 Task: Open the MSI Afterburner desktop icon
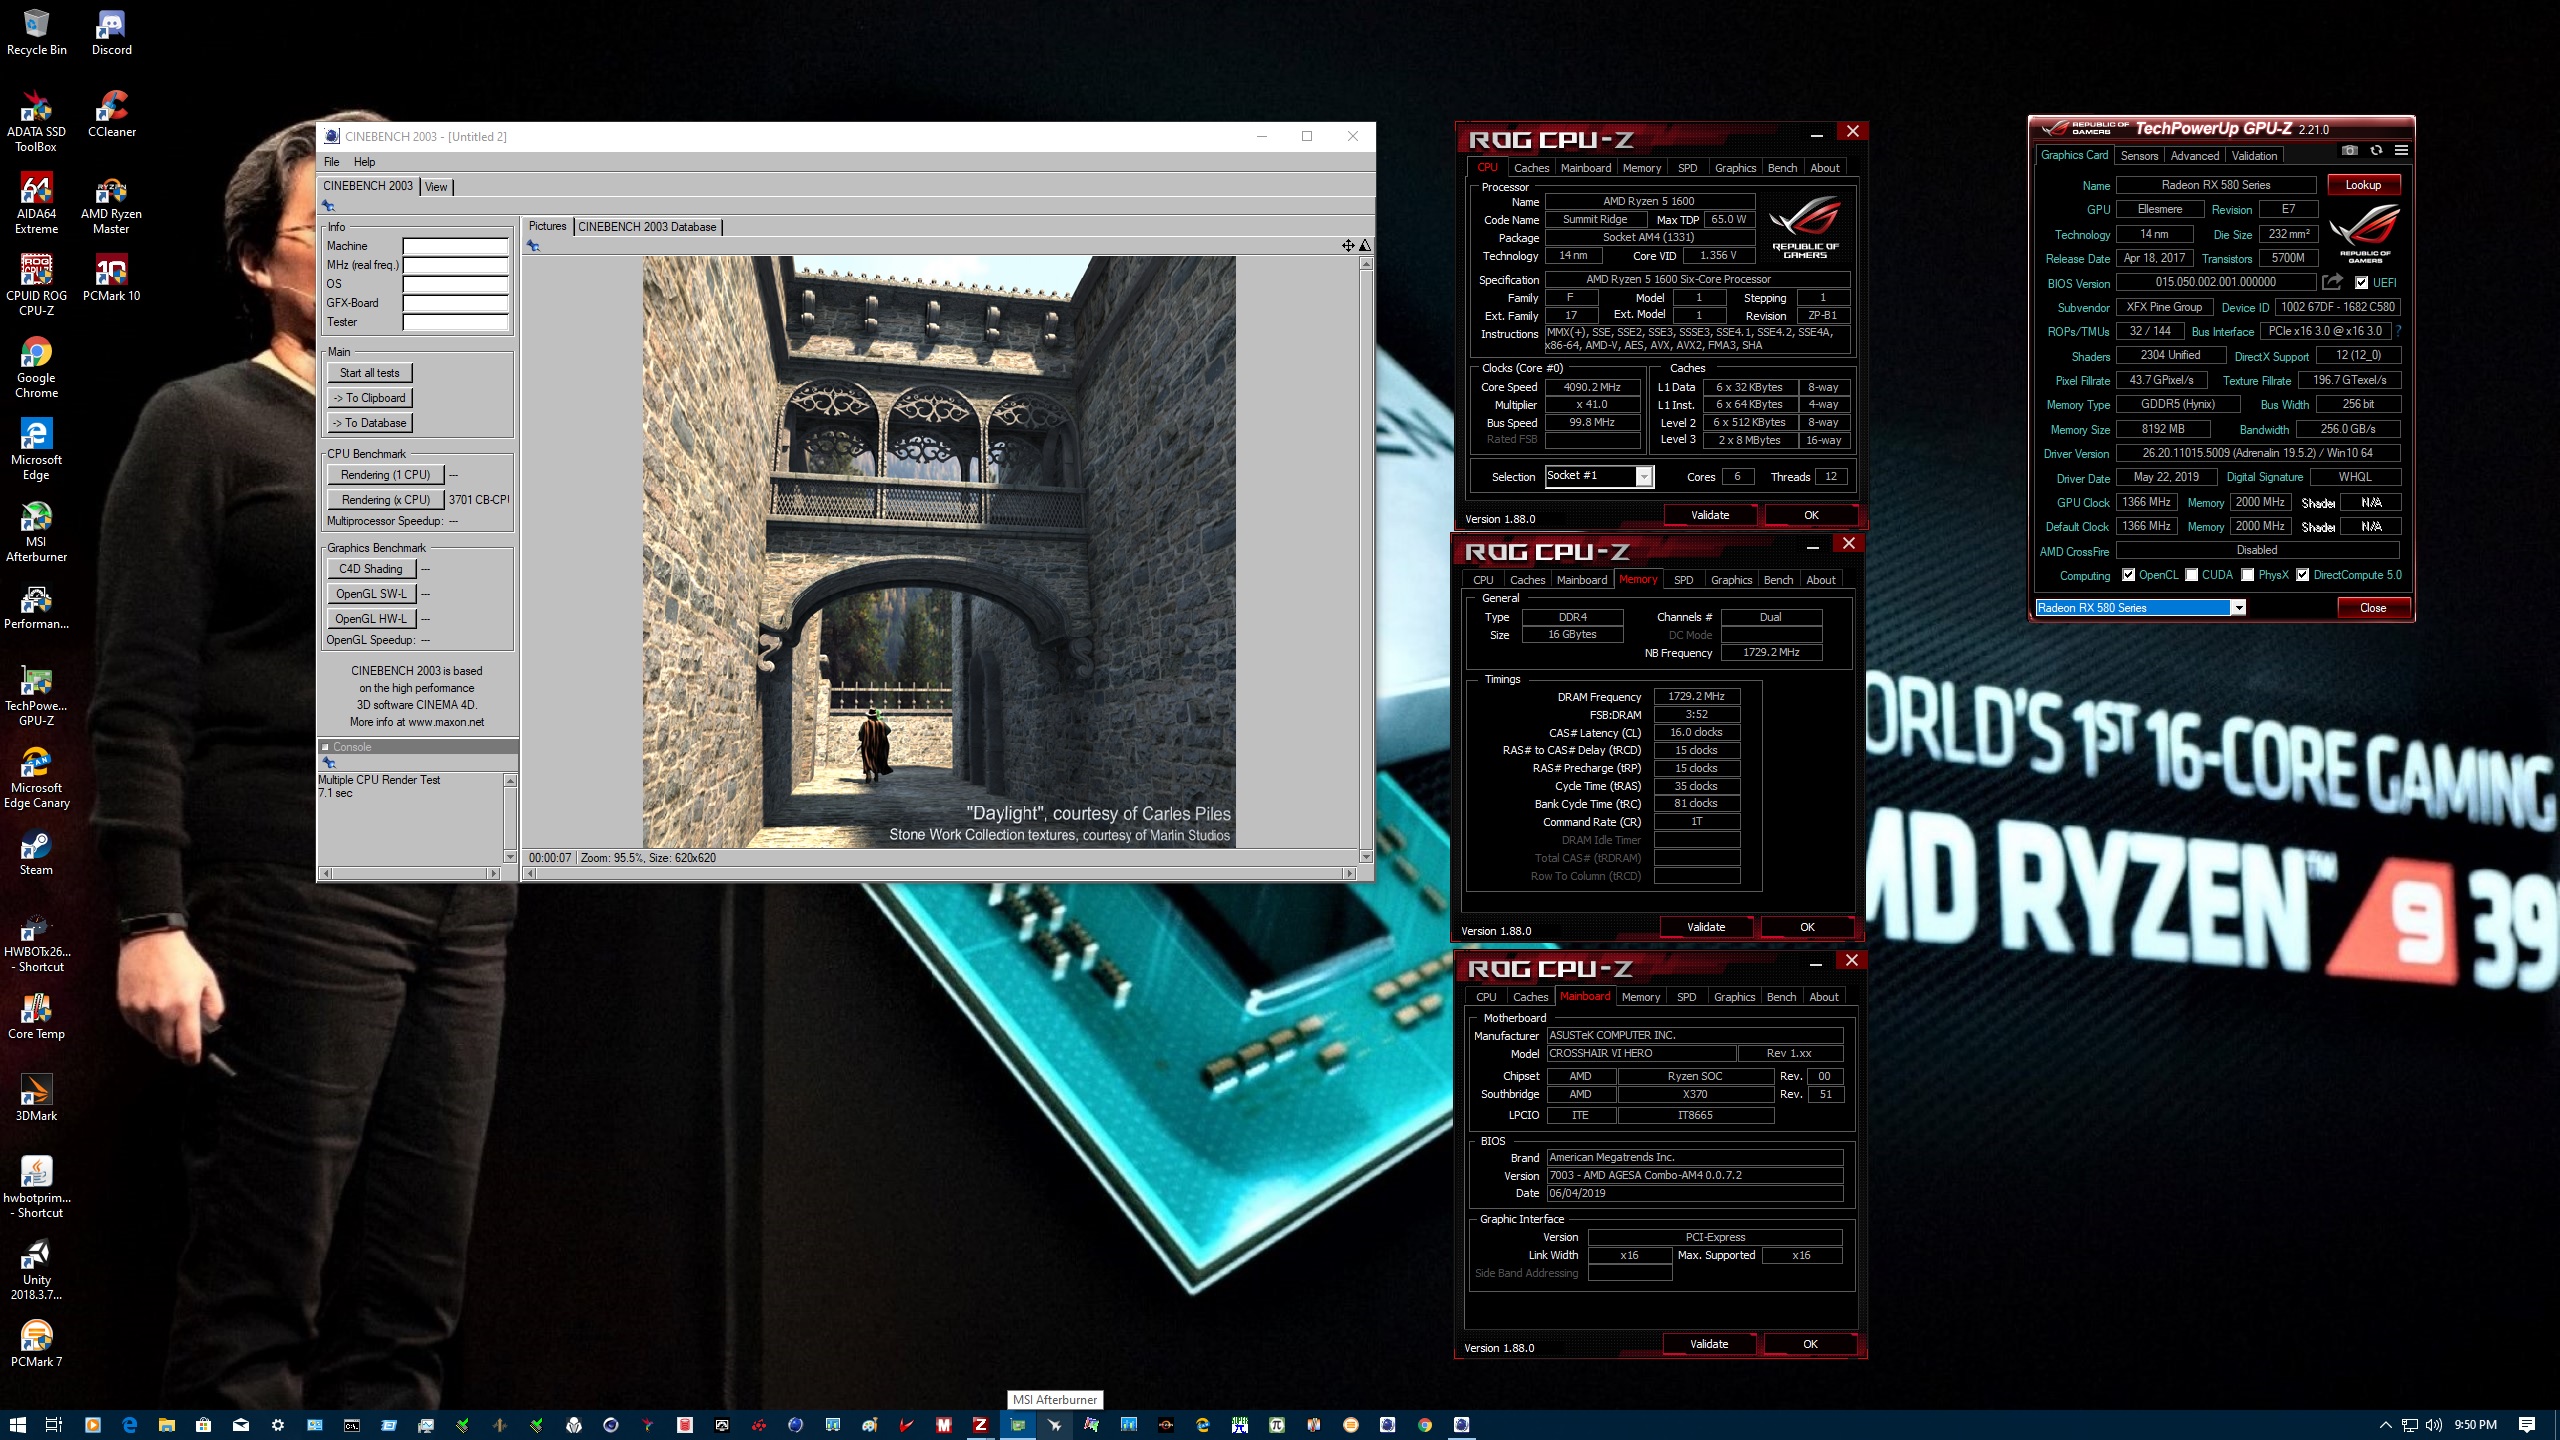tap(36, 532)
